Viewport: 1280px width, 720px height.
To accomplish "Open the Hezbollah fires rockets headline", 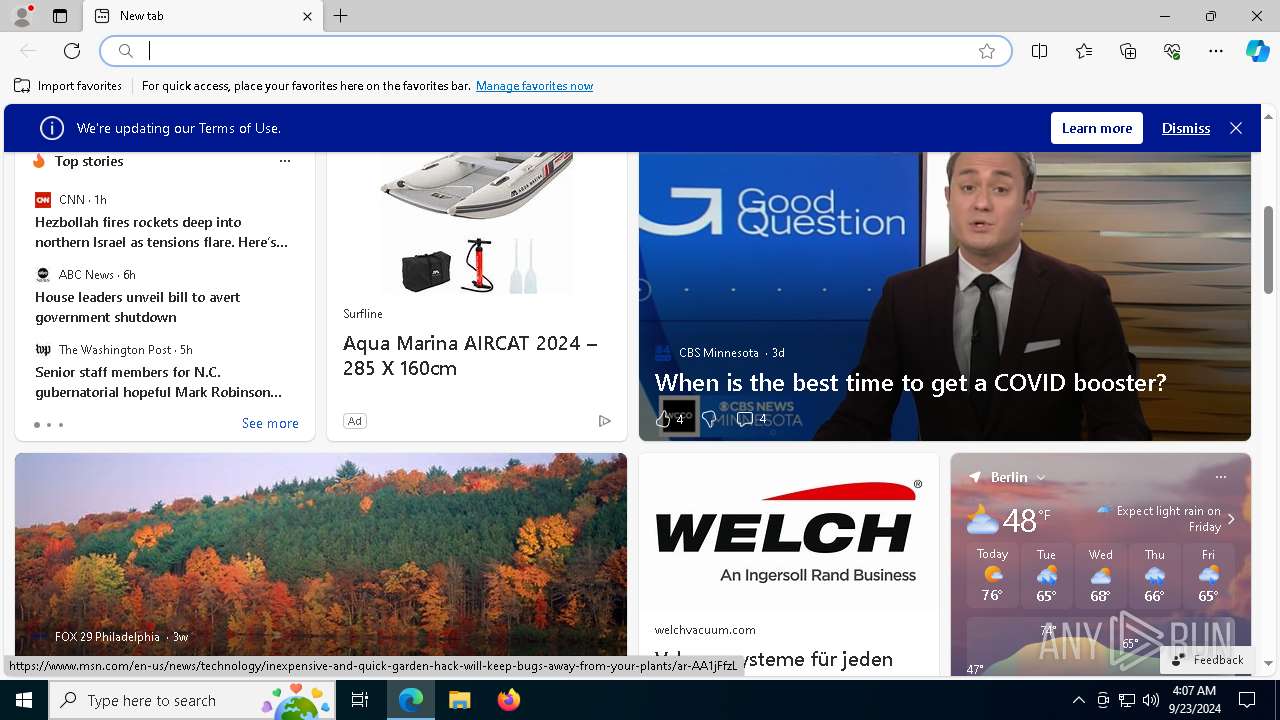I will click(x=162, y=232).
